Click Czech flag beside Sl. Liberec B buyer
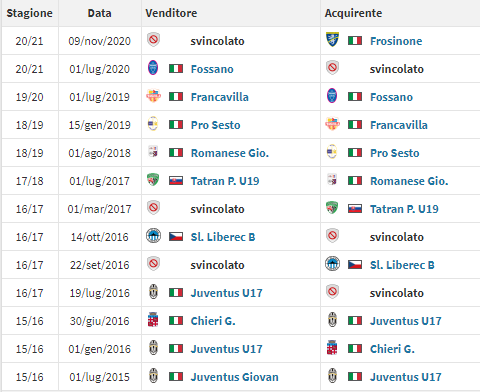This screenshot has height=392, width=480. tap(355, 265)
